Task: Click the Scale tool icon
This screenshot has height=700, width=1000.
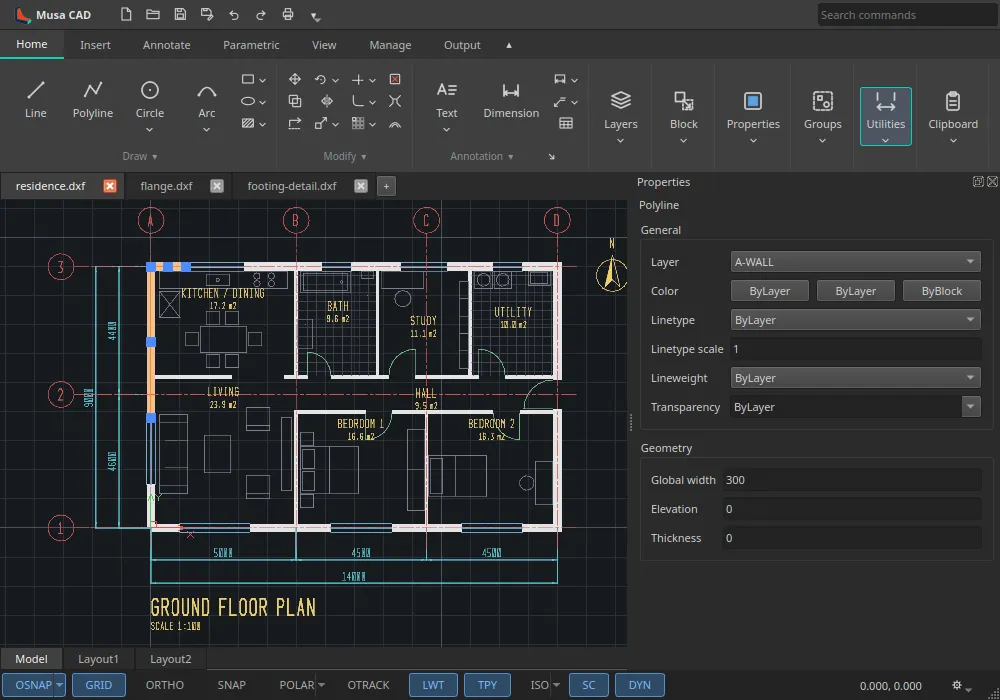Action: [x=321, y=123]
